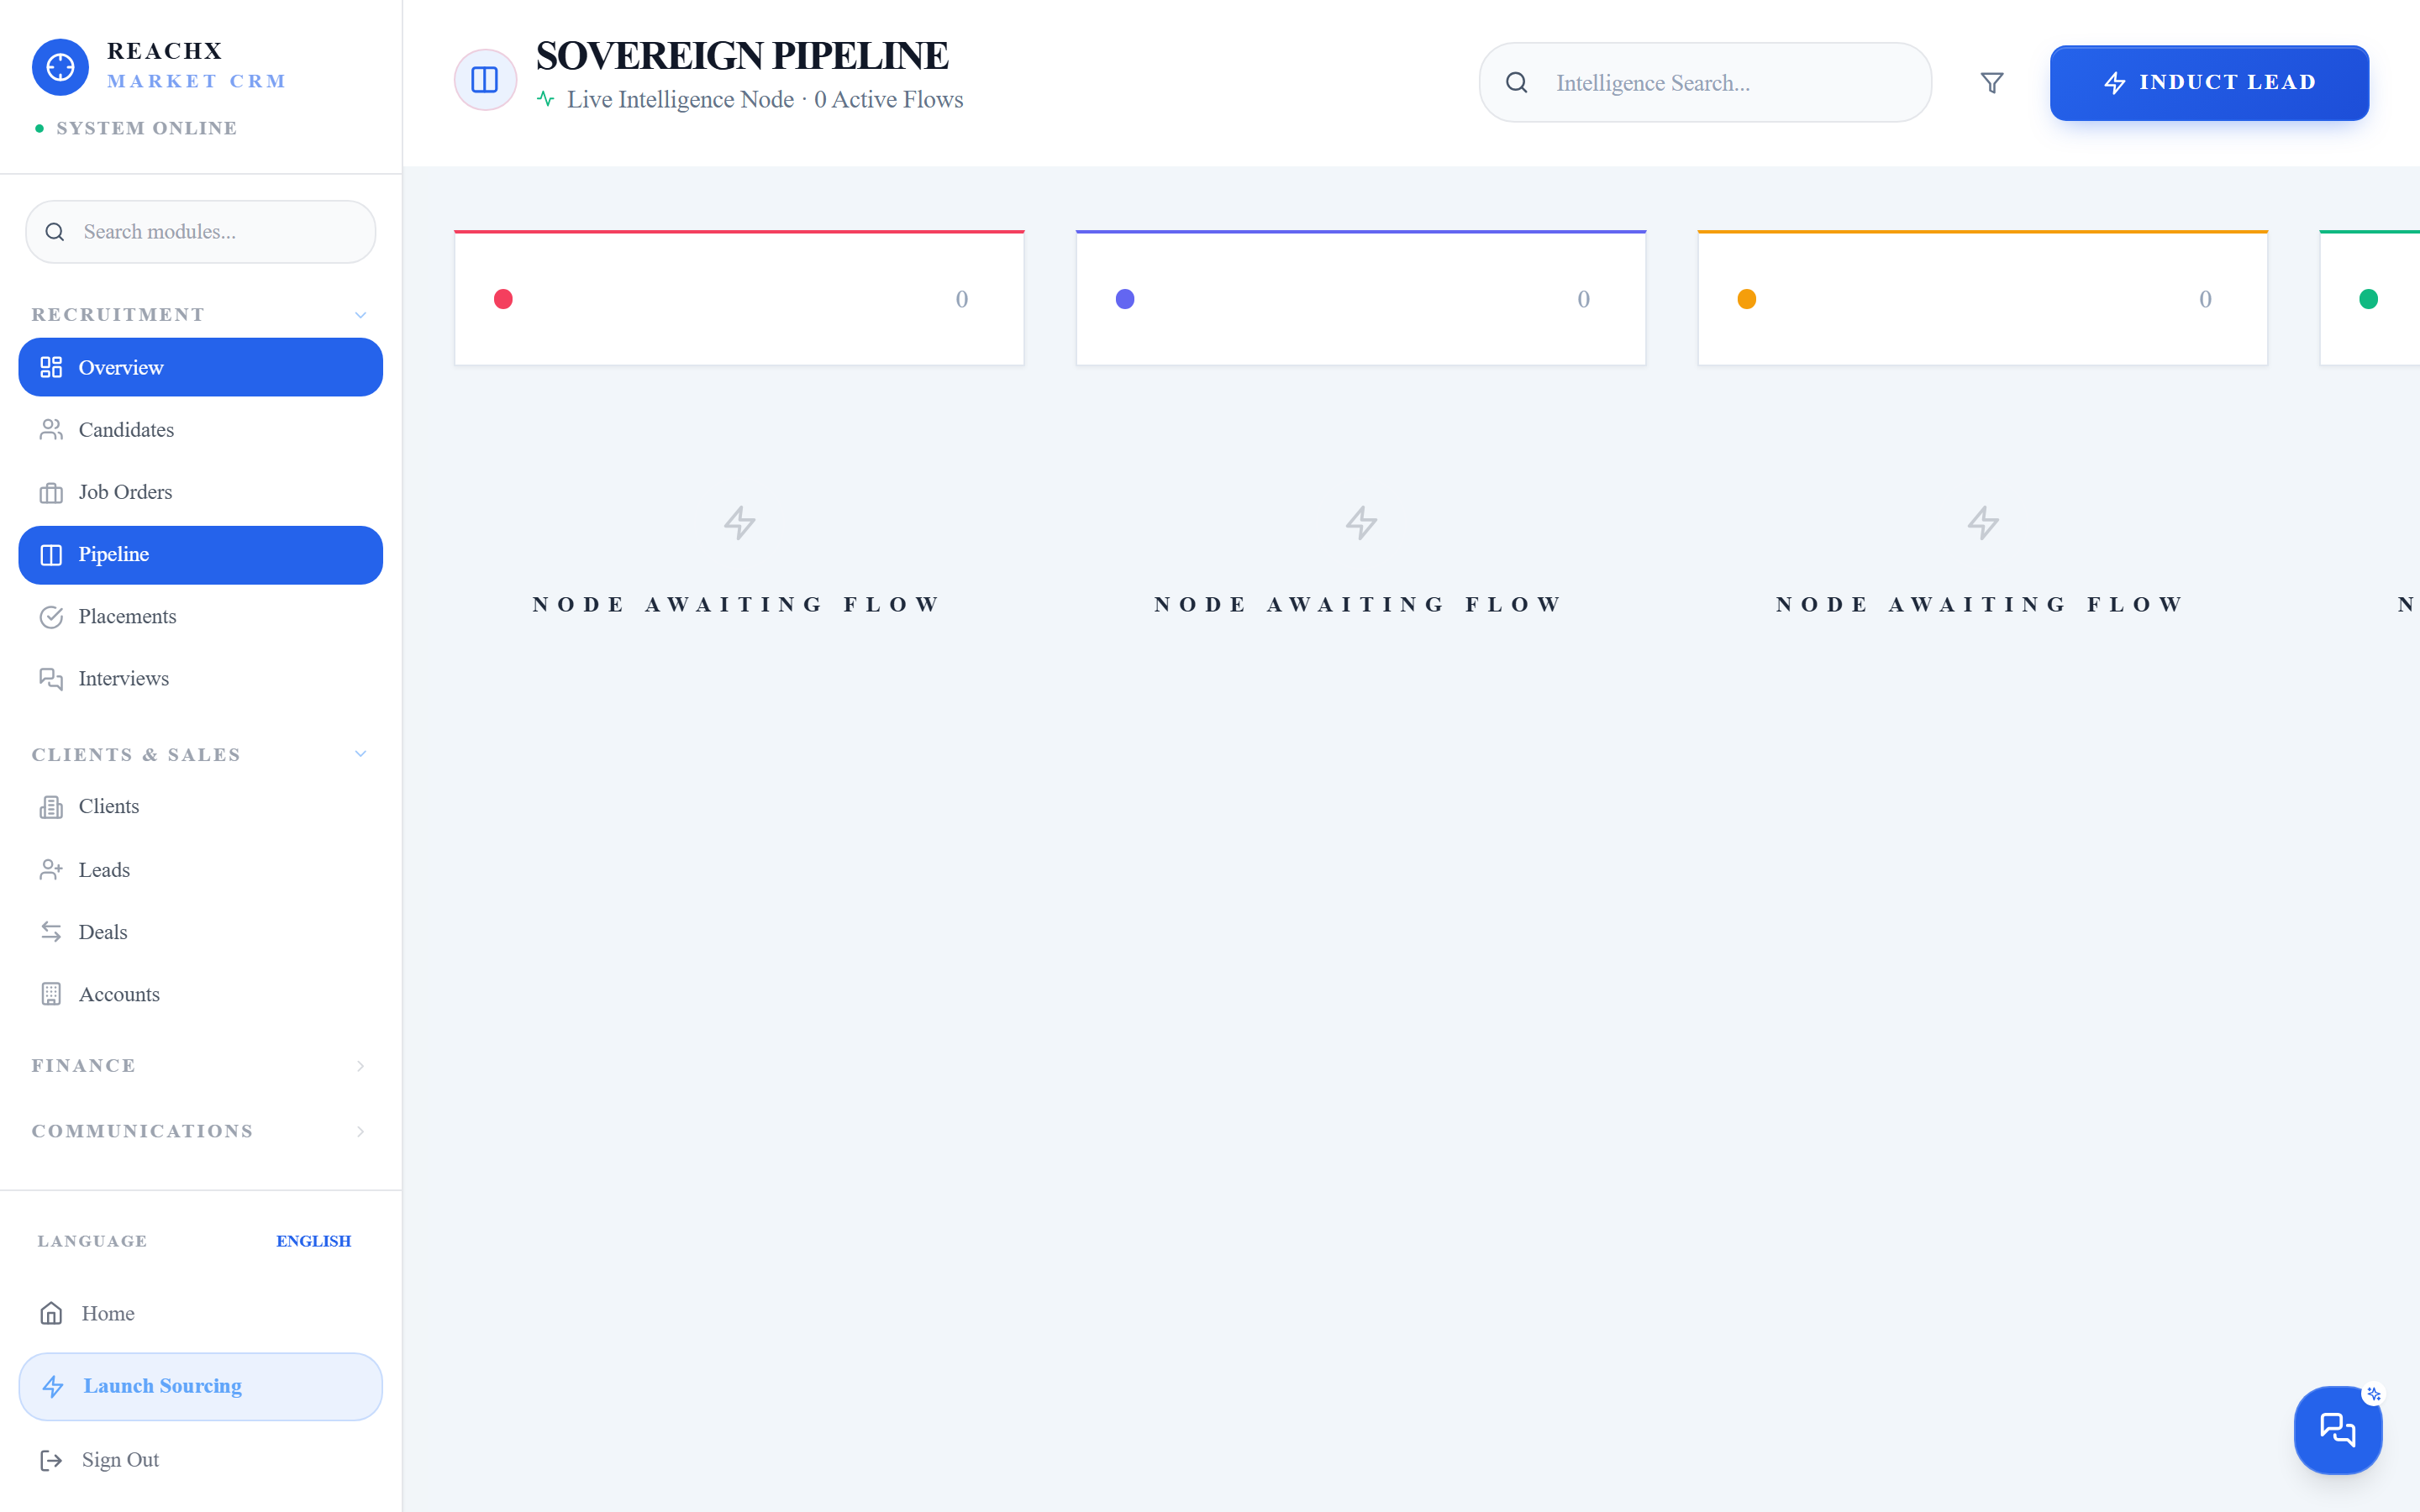This screenshot has width=2420, height=1512.
Task: Click the red stage color dot
Action: tap(503, 299)
